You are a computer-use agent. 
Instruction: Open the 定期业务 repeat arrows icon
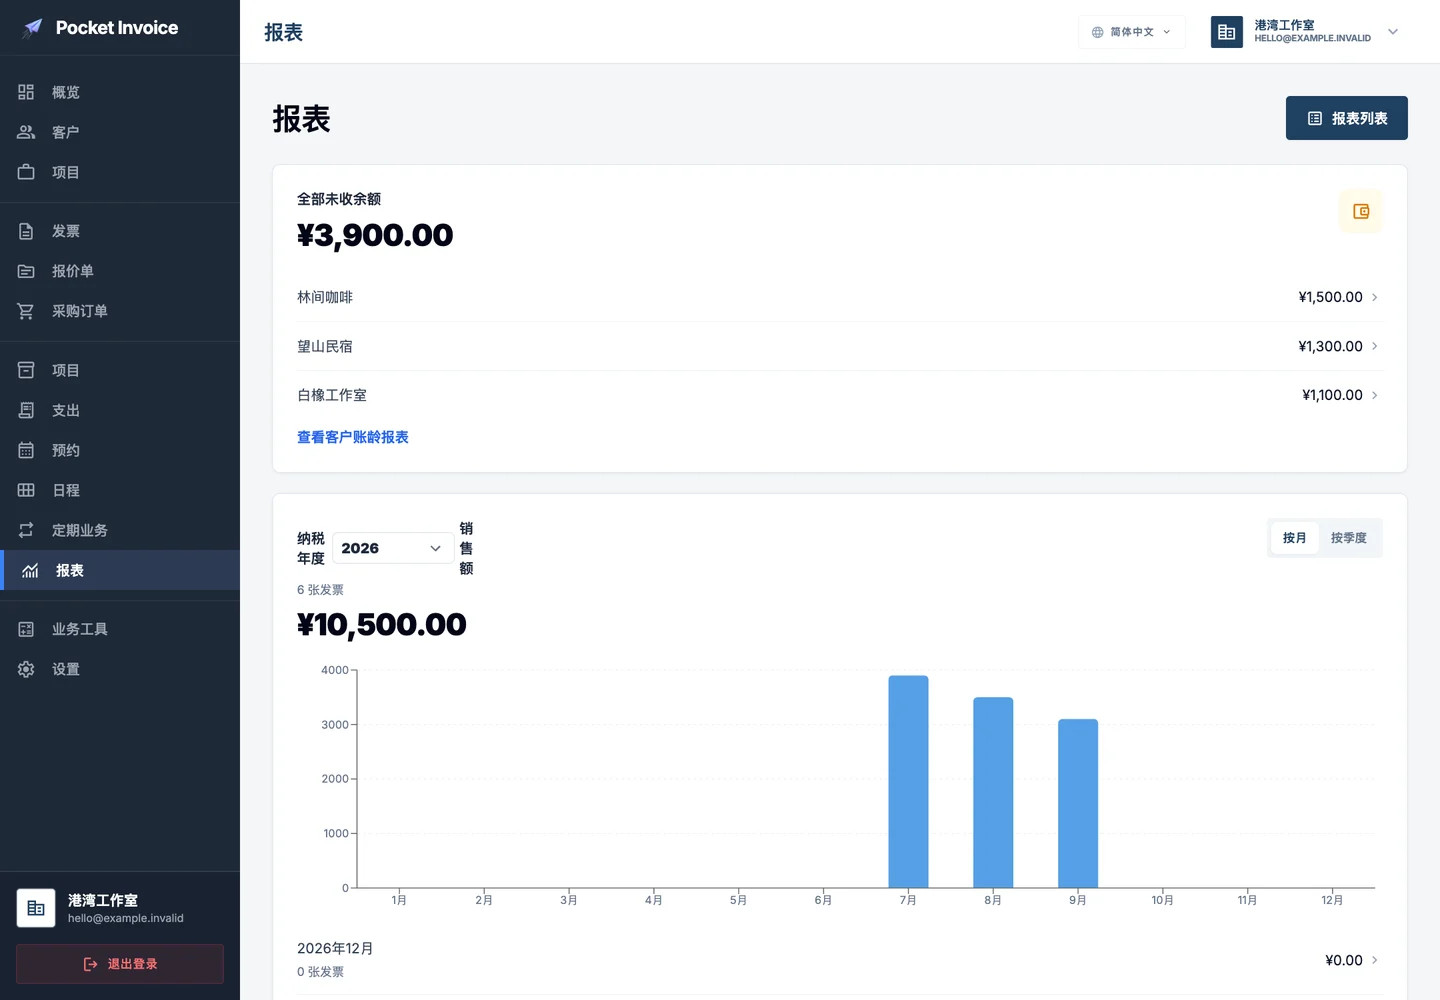(x=26, y=530)
